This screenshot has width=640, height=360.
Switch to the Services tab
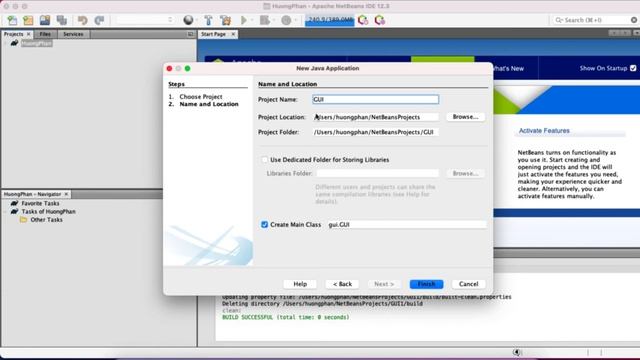[73, 34]
